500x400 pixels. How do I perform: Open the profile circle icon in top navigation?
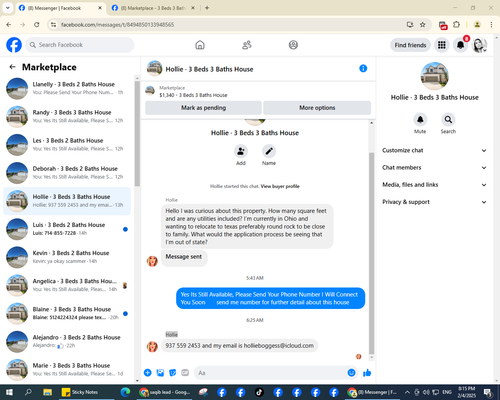[x=293, y=45]
